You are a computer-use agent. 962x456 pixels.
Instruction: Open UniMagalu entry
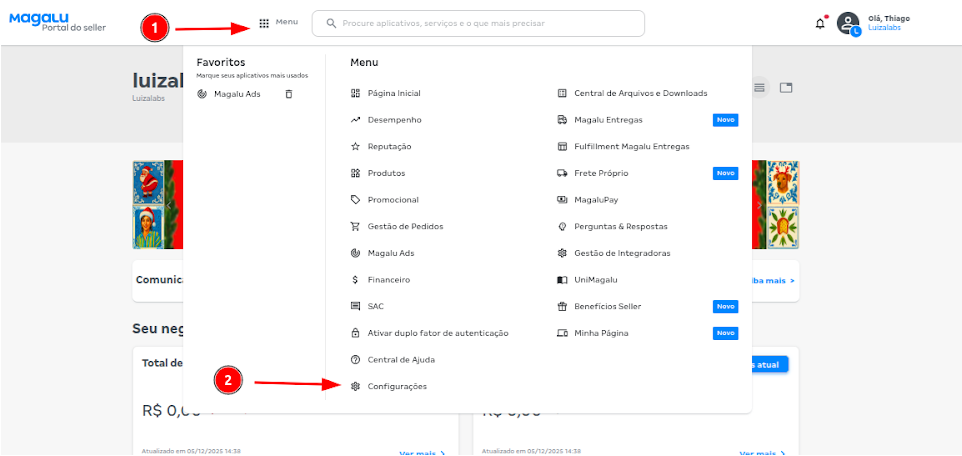[596, 279]
